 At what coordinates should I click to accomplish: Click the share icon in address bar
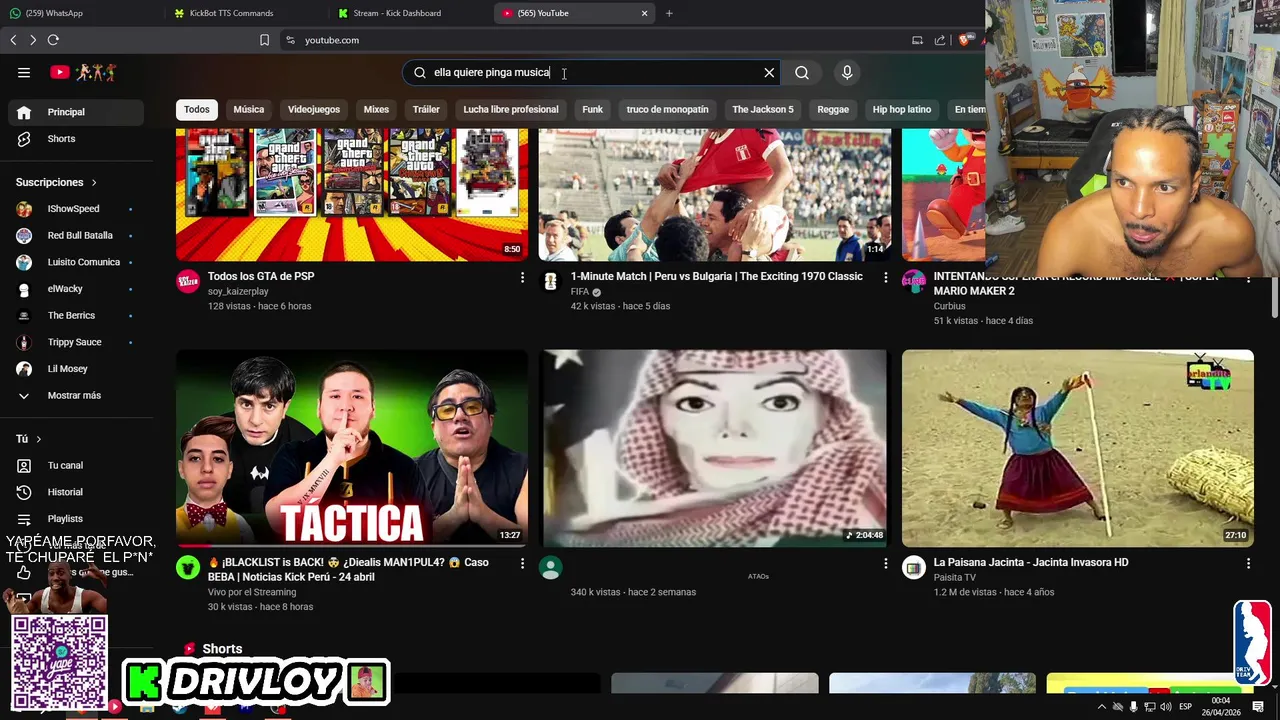[940, 40]
